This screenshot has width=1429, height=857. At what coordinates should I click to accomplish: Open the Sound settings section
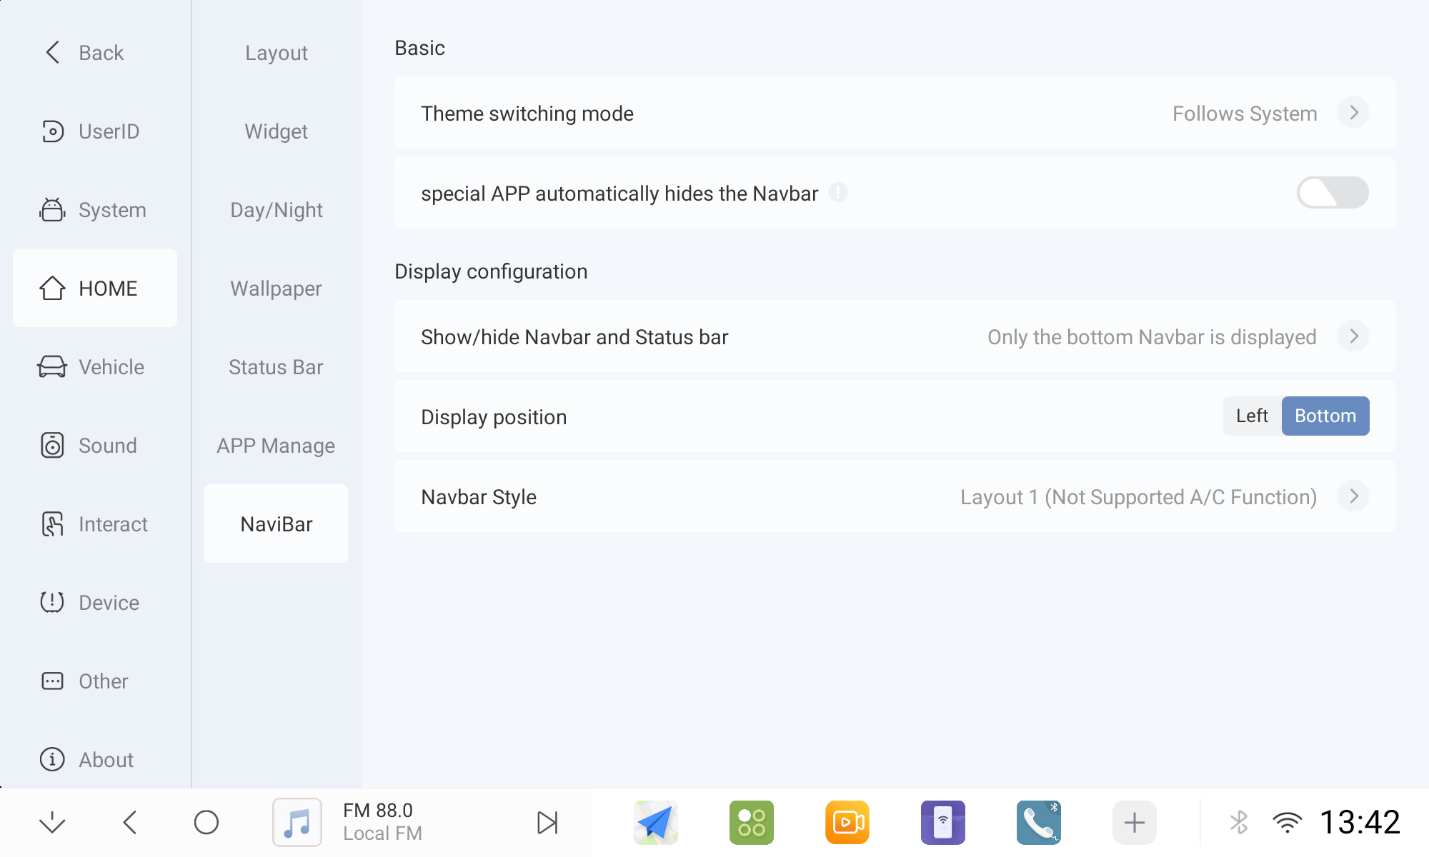tap(95, 445)
